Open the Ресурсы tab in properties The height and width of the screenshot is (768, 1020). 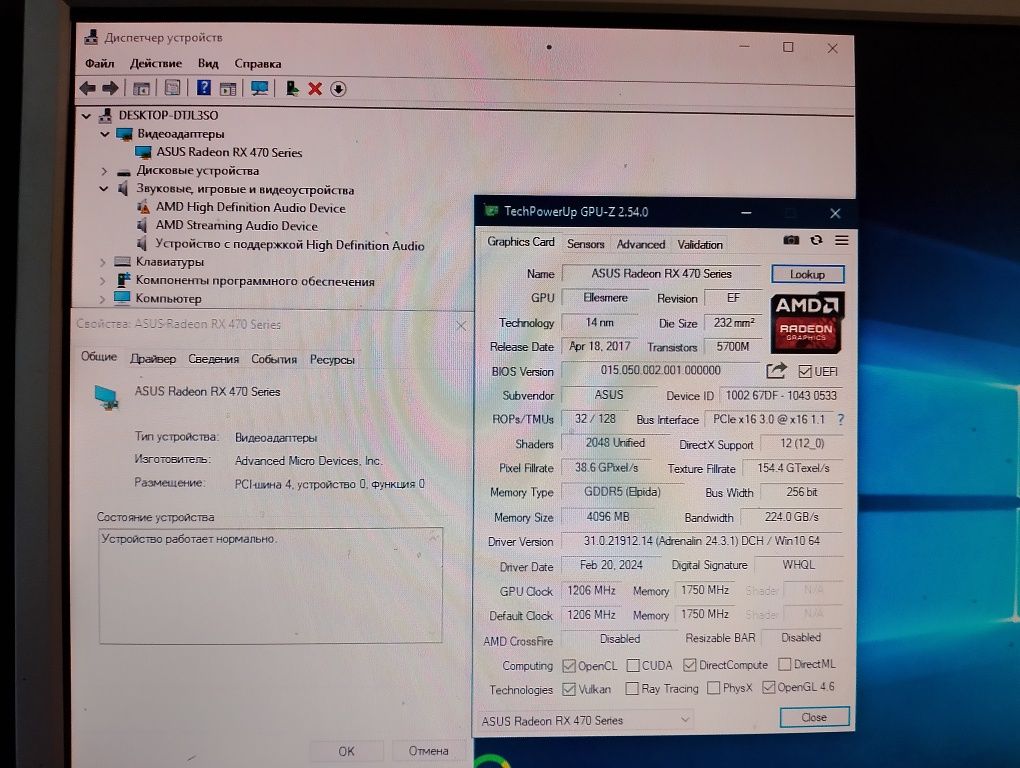(x=332, y=359)
